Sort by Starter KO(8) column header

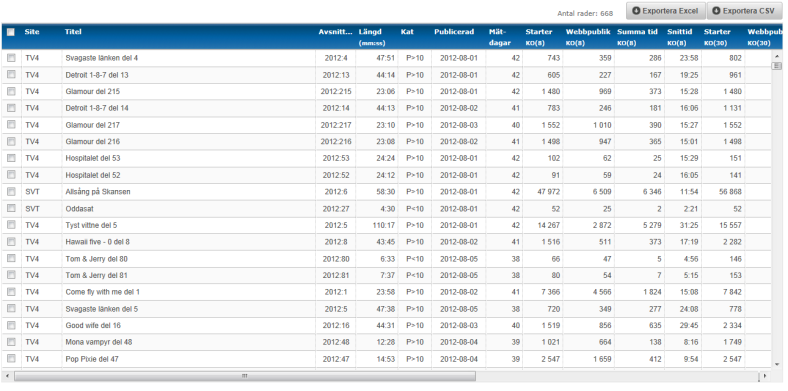pos(539,37)
